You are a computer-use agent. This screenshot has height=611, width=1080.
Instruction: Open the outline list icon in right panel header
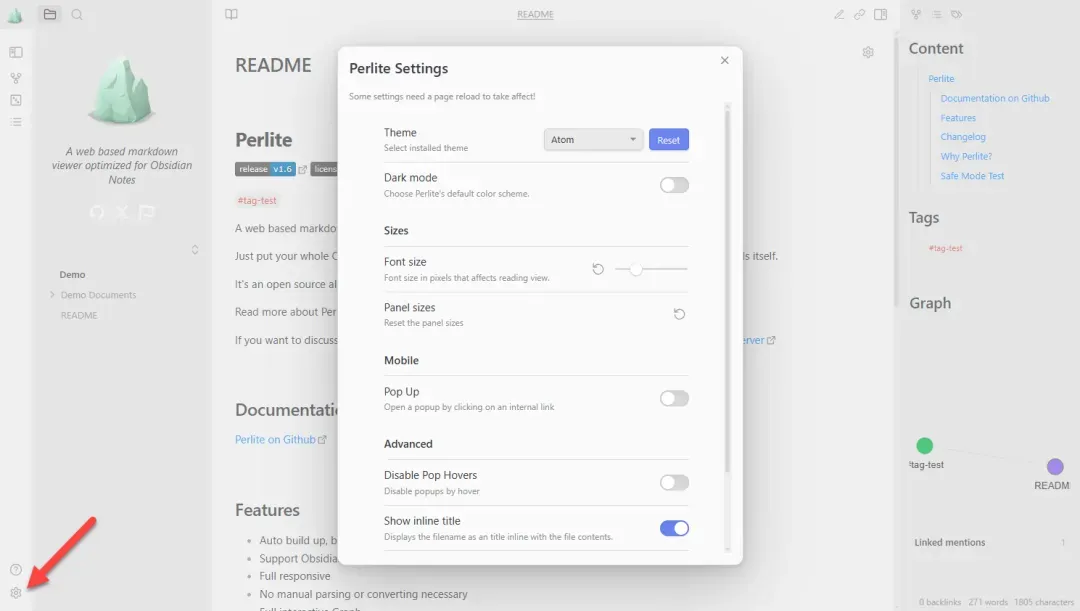(x=937, y=14)
